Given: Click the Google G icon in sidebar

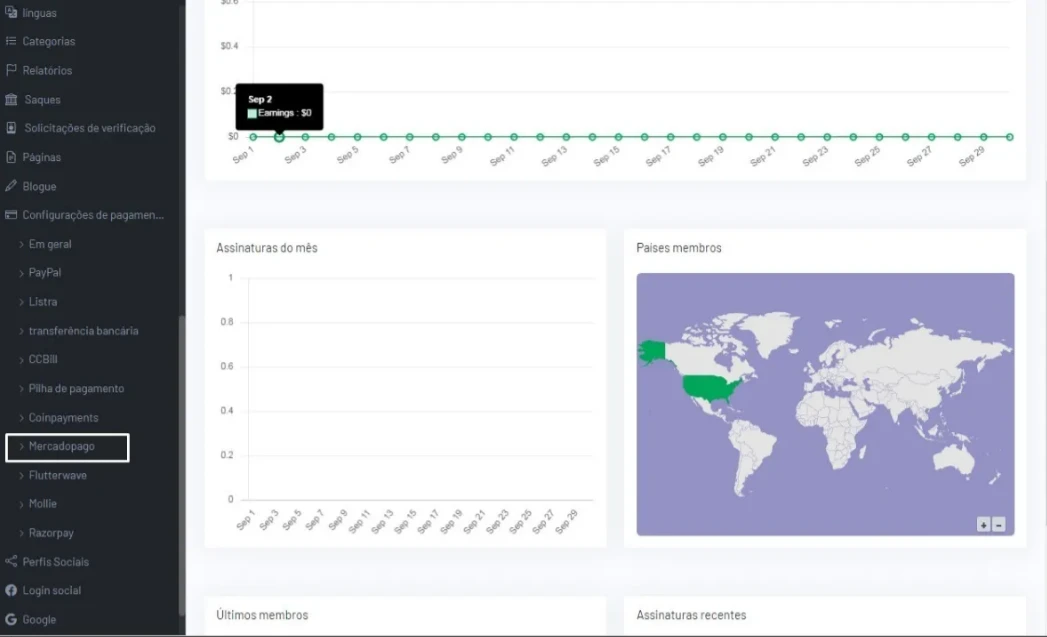Looking at the screenshot, I should [12, 620].
